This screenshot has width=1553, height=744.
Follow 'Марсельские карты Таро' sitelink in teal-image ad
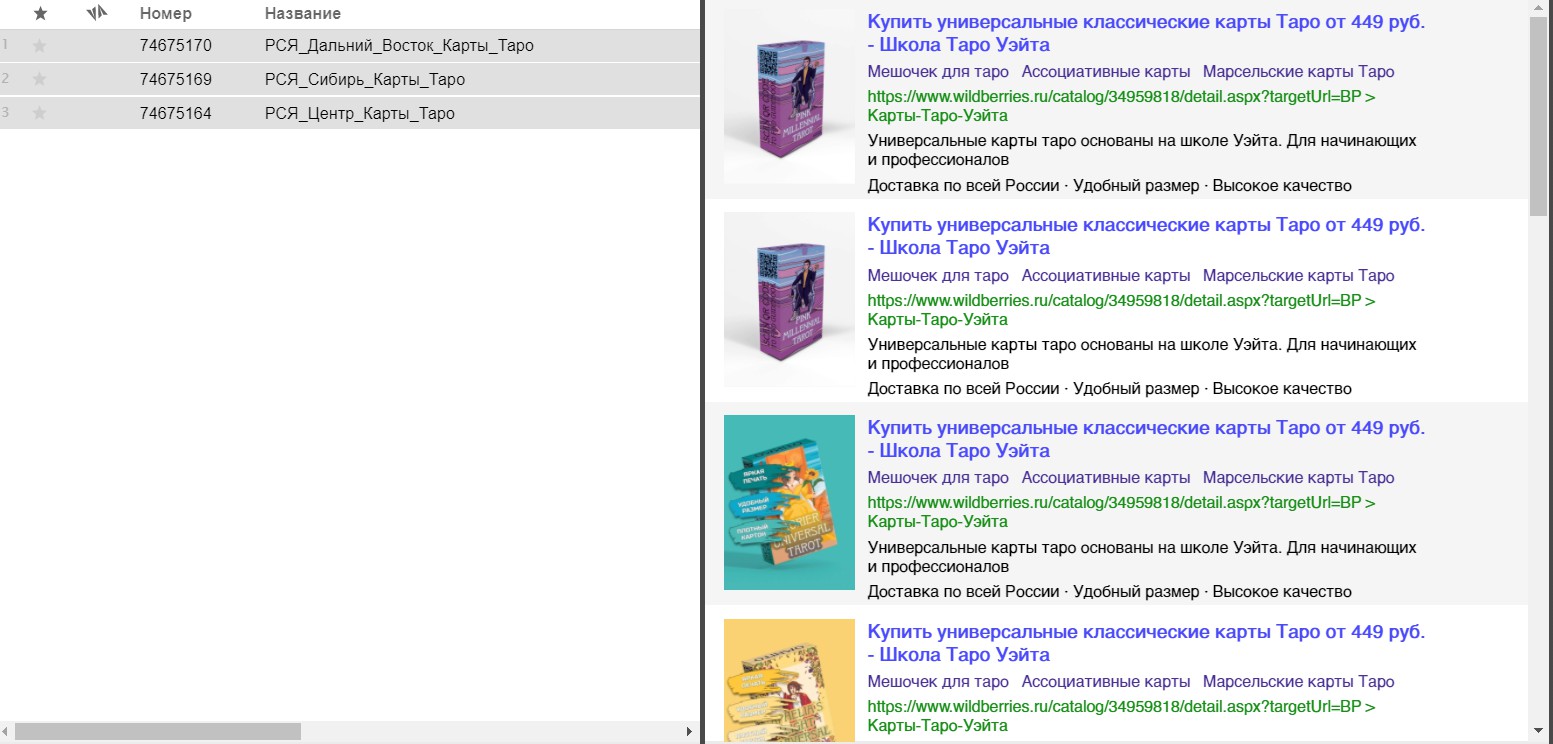point(1298,478)
